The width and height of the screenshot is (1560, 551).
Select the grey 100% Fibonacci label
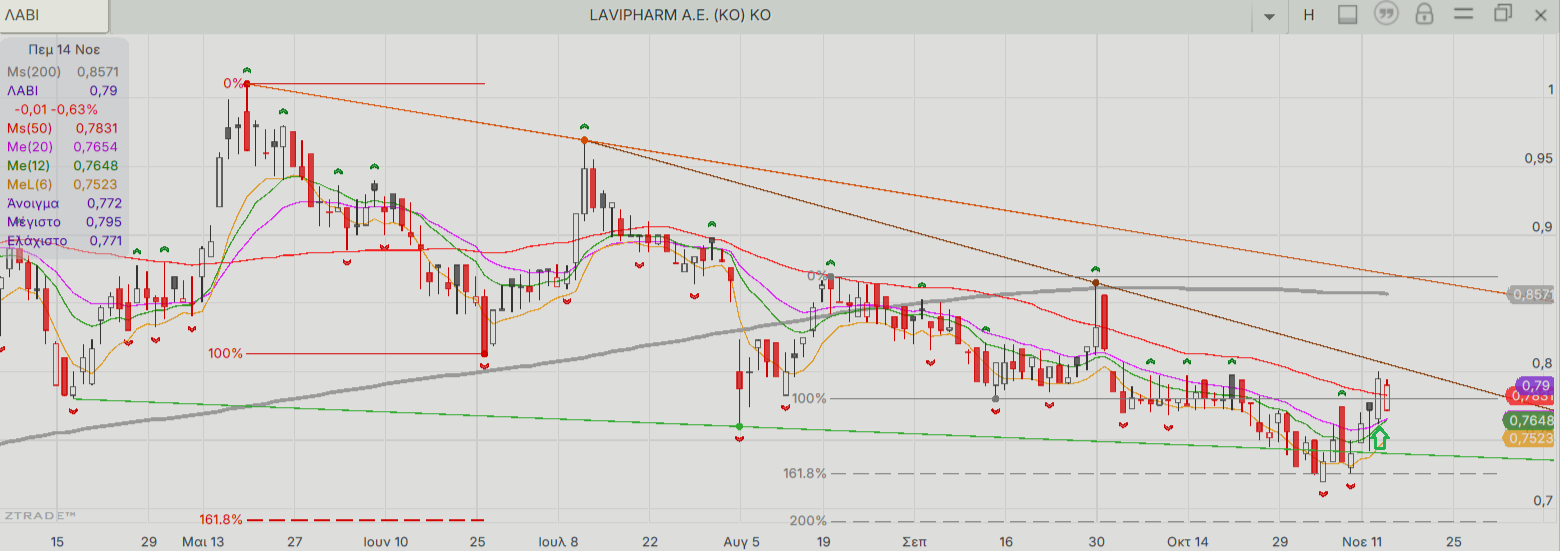[x=809, y=398]
